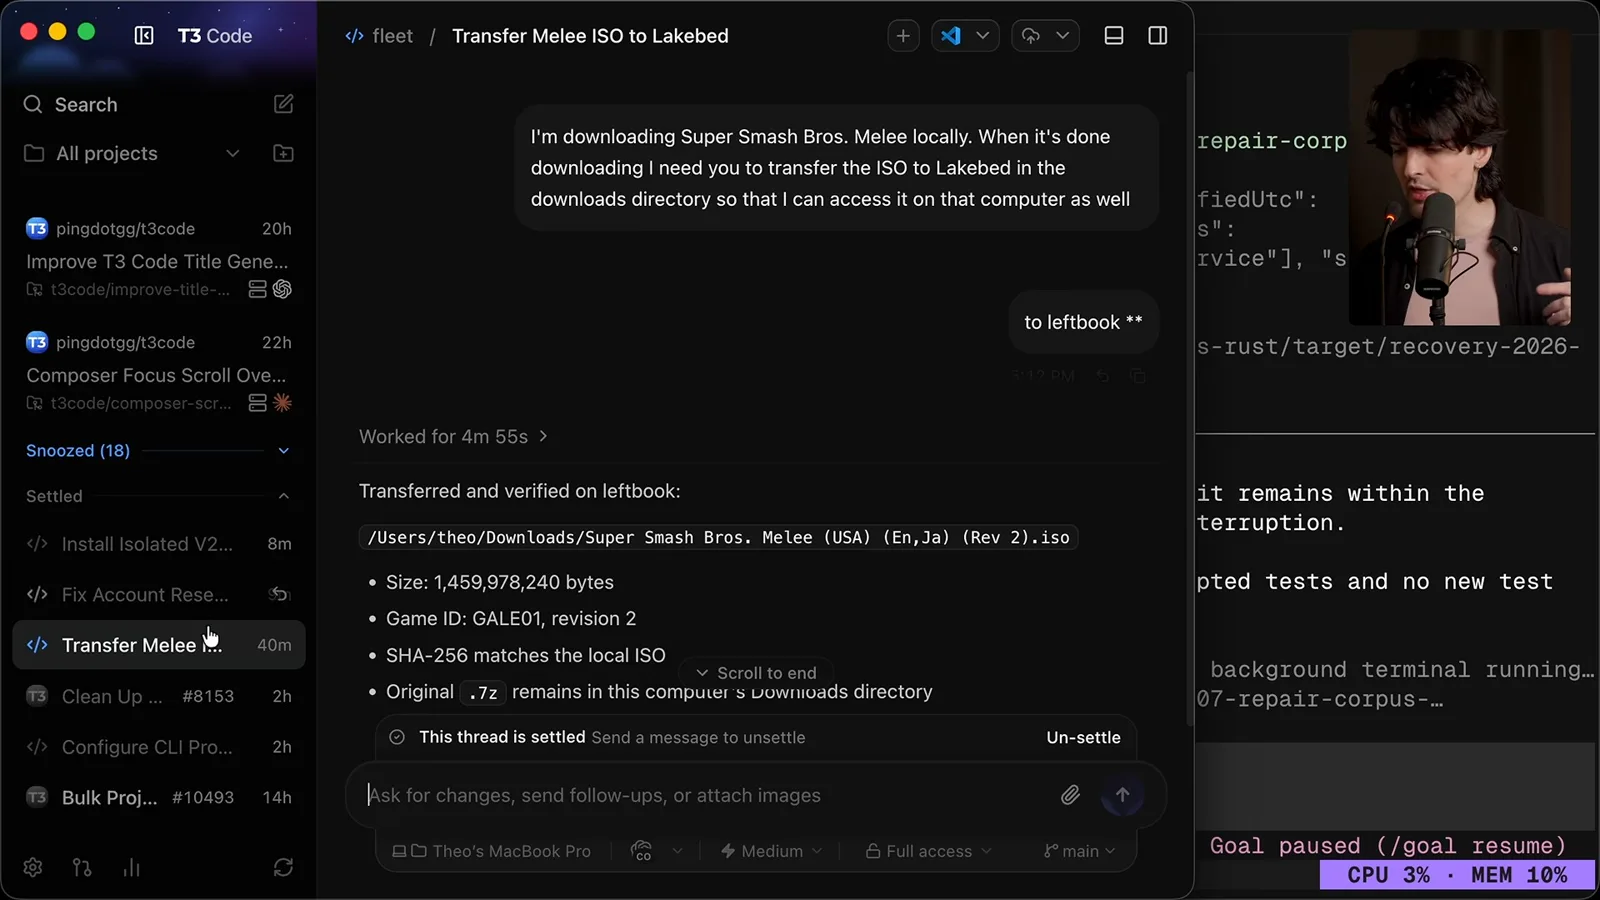Expand the Snoozed (18) section

284,451
